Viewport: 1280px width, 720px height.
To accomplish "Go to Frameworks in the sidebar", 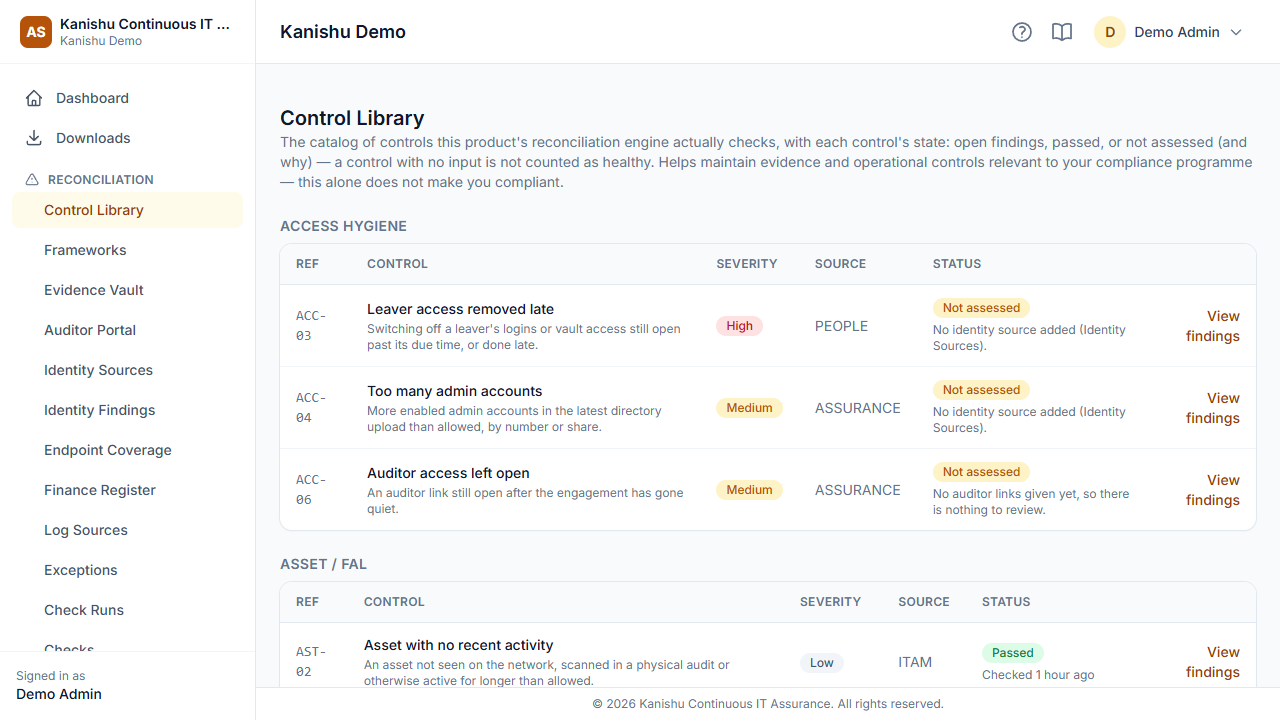I will click(x=85, y=250).
